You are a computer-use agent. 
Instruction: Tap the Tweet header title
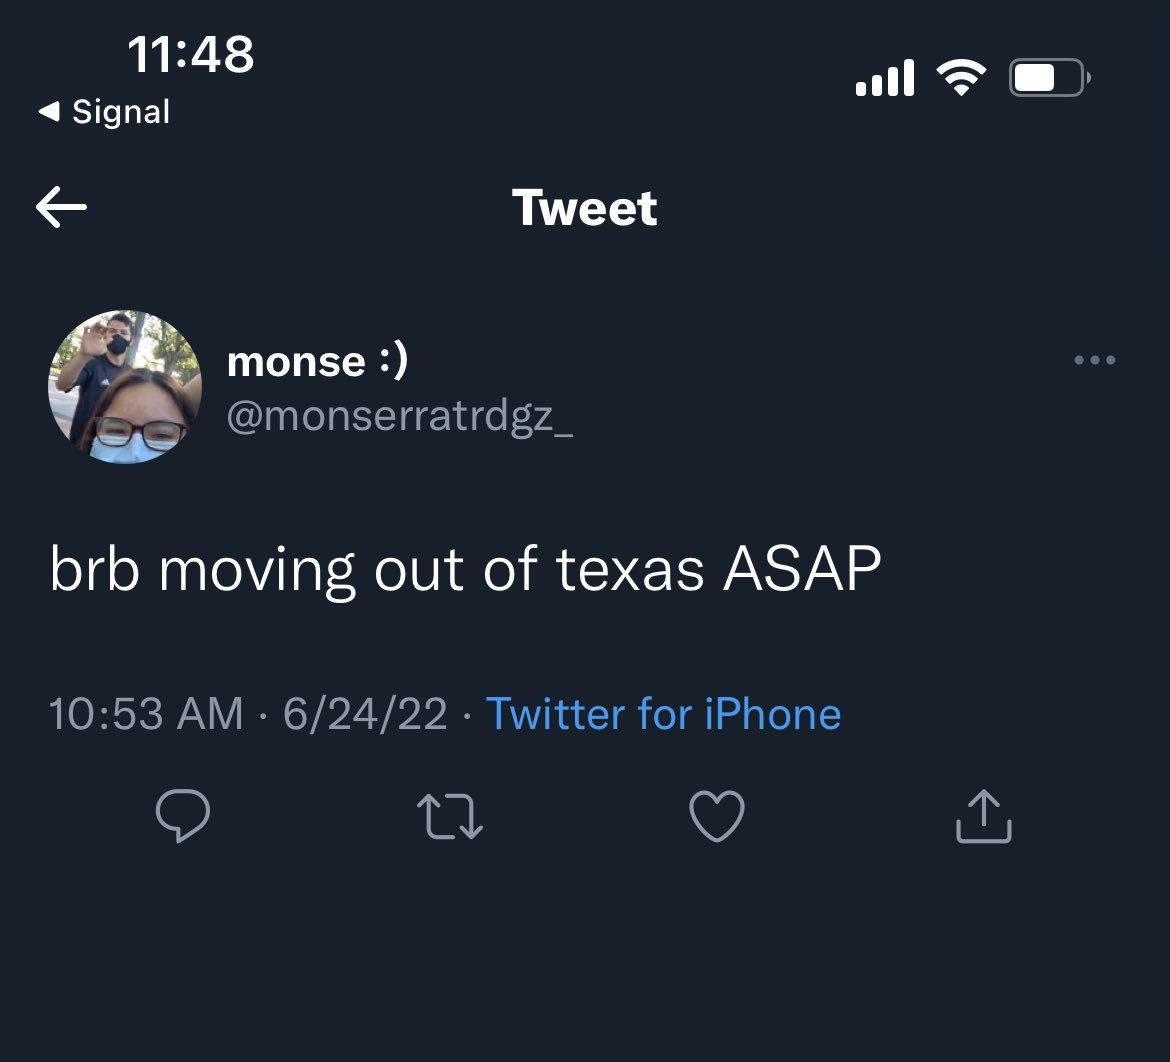[x=584, y=207]
